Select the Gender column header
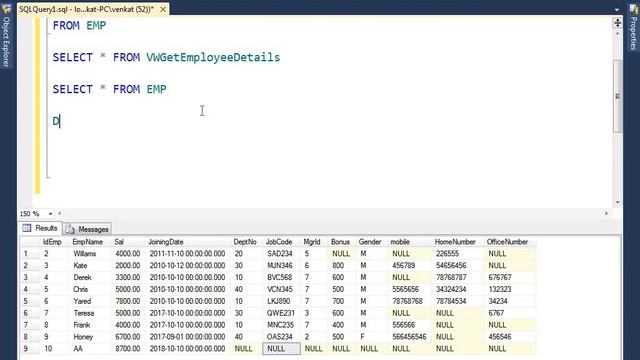 coord(372,242)
